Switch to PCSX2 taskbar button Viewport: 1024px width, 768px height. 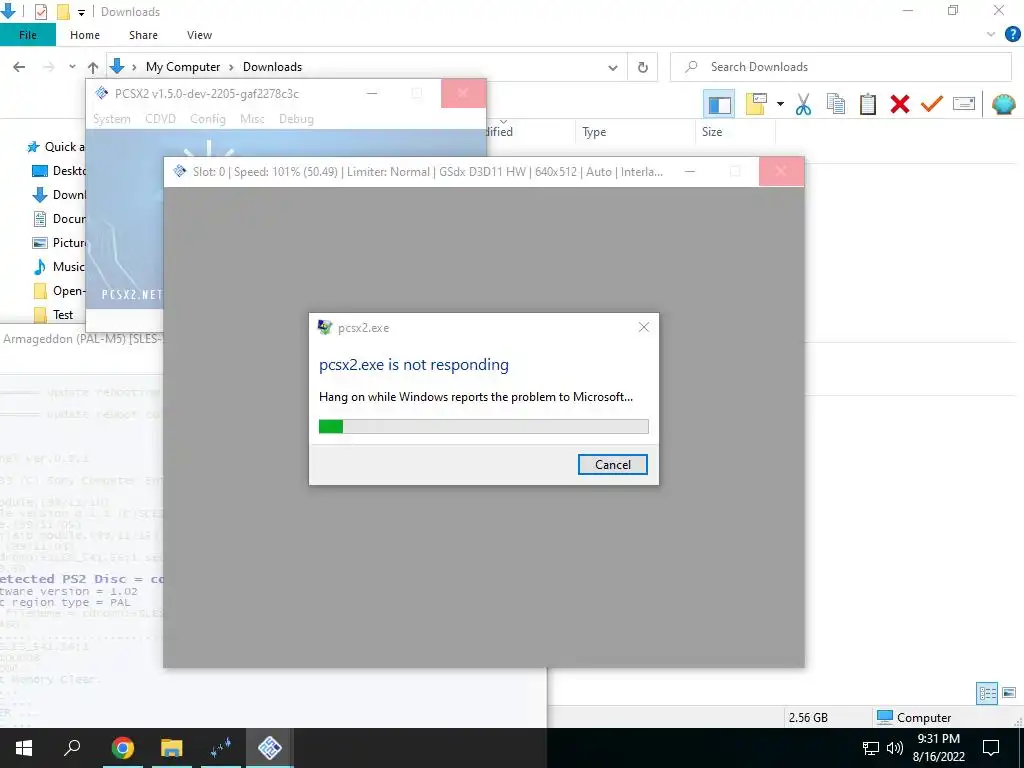pos(270,748)
